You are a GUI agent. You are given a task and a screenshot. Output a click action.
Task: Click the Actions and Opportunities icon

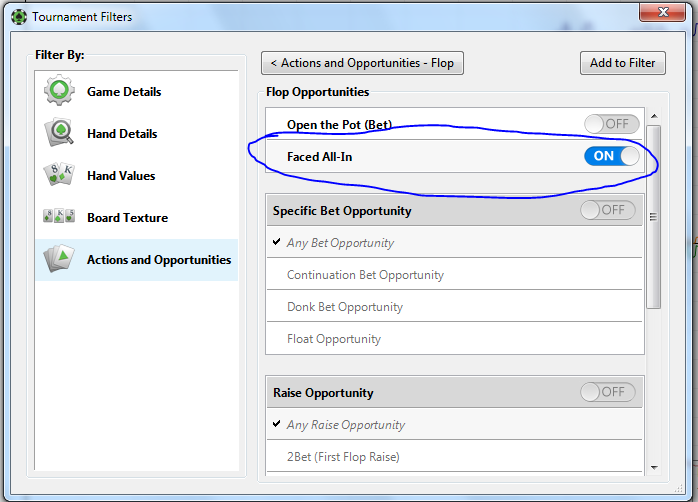(60, 260)
